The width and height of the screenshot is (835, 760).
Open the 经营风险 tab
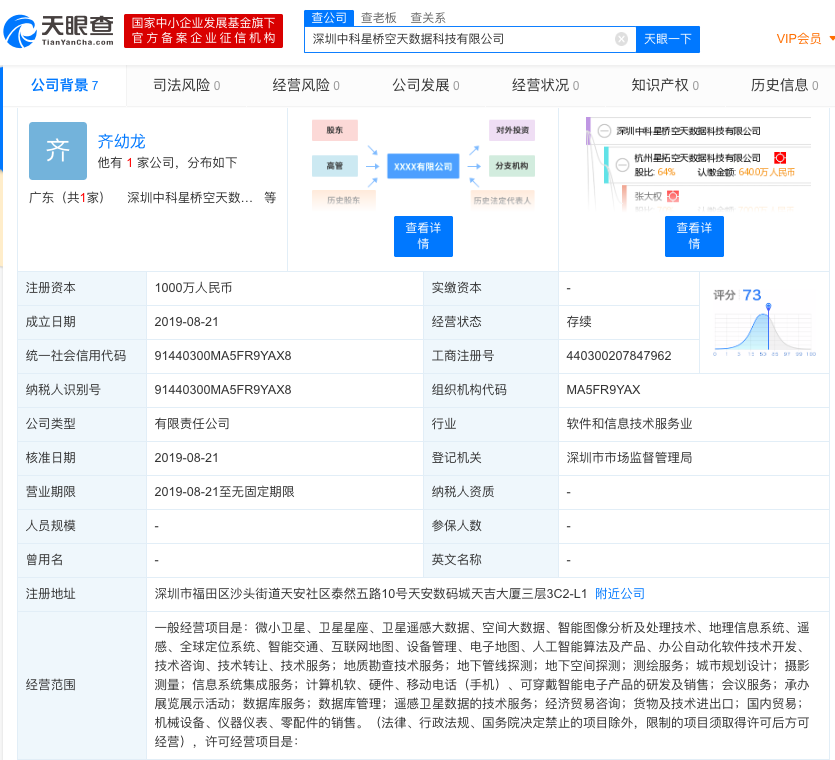pyautogui.click(x=306, y=85)
